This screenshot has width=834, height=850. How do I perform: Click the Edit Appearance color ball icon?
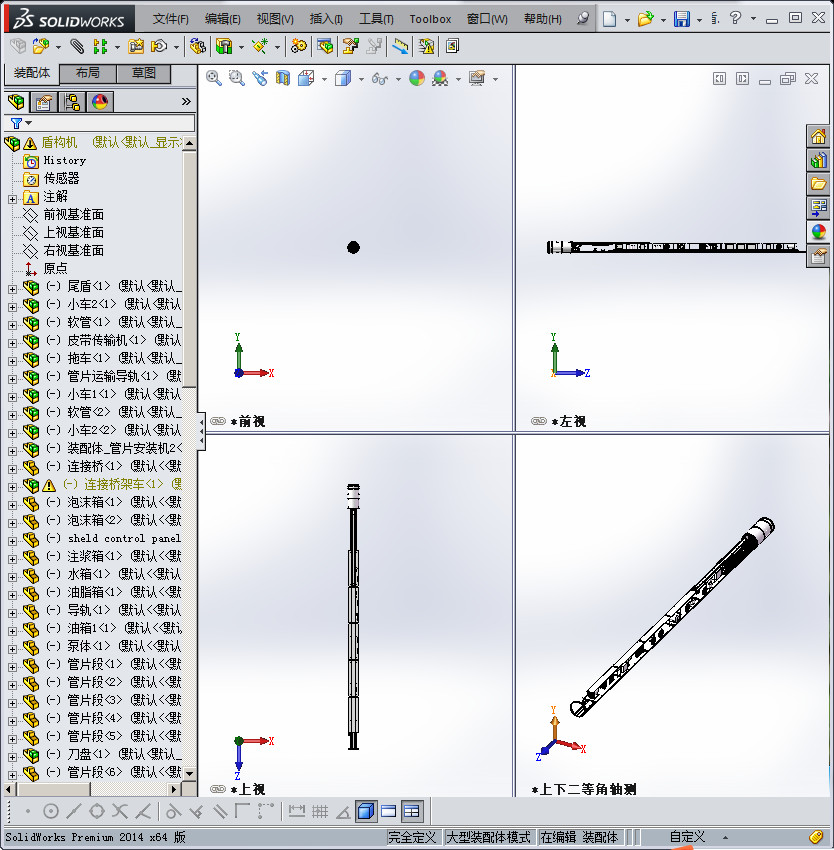[x=417, y=79]
